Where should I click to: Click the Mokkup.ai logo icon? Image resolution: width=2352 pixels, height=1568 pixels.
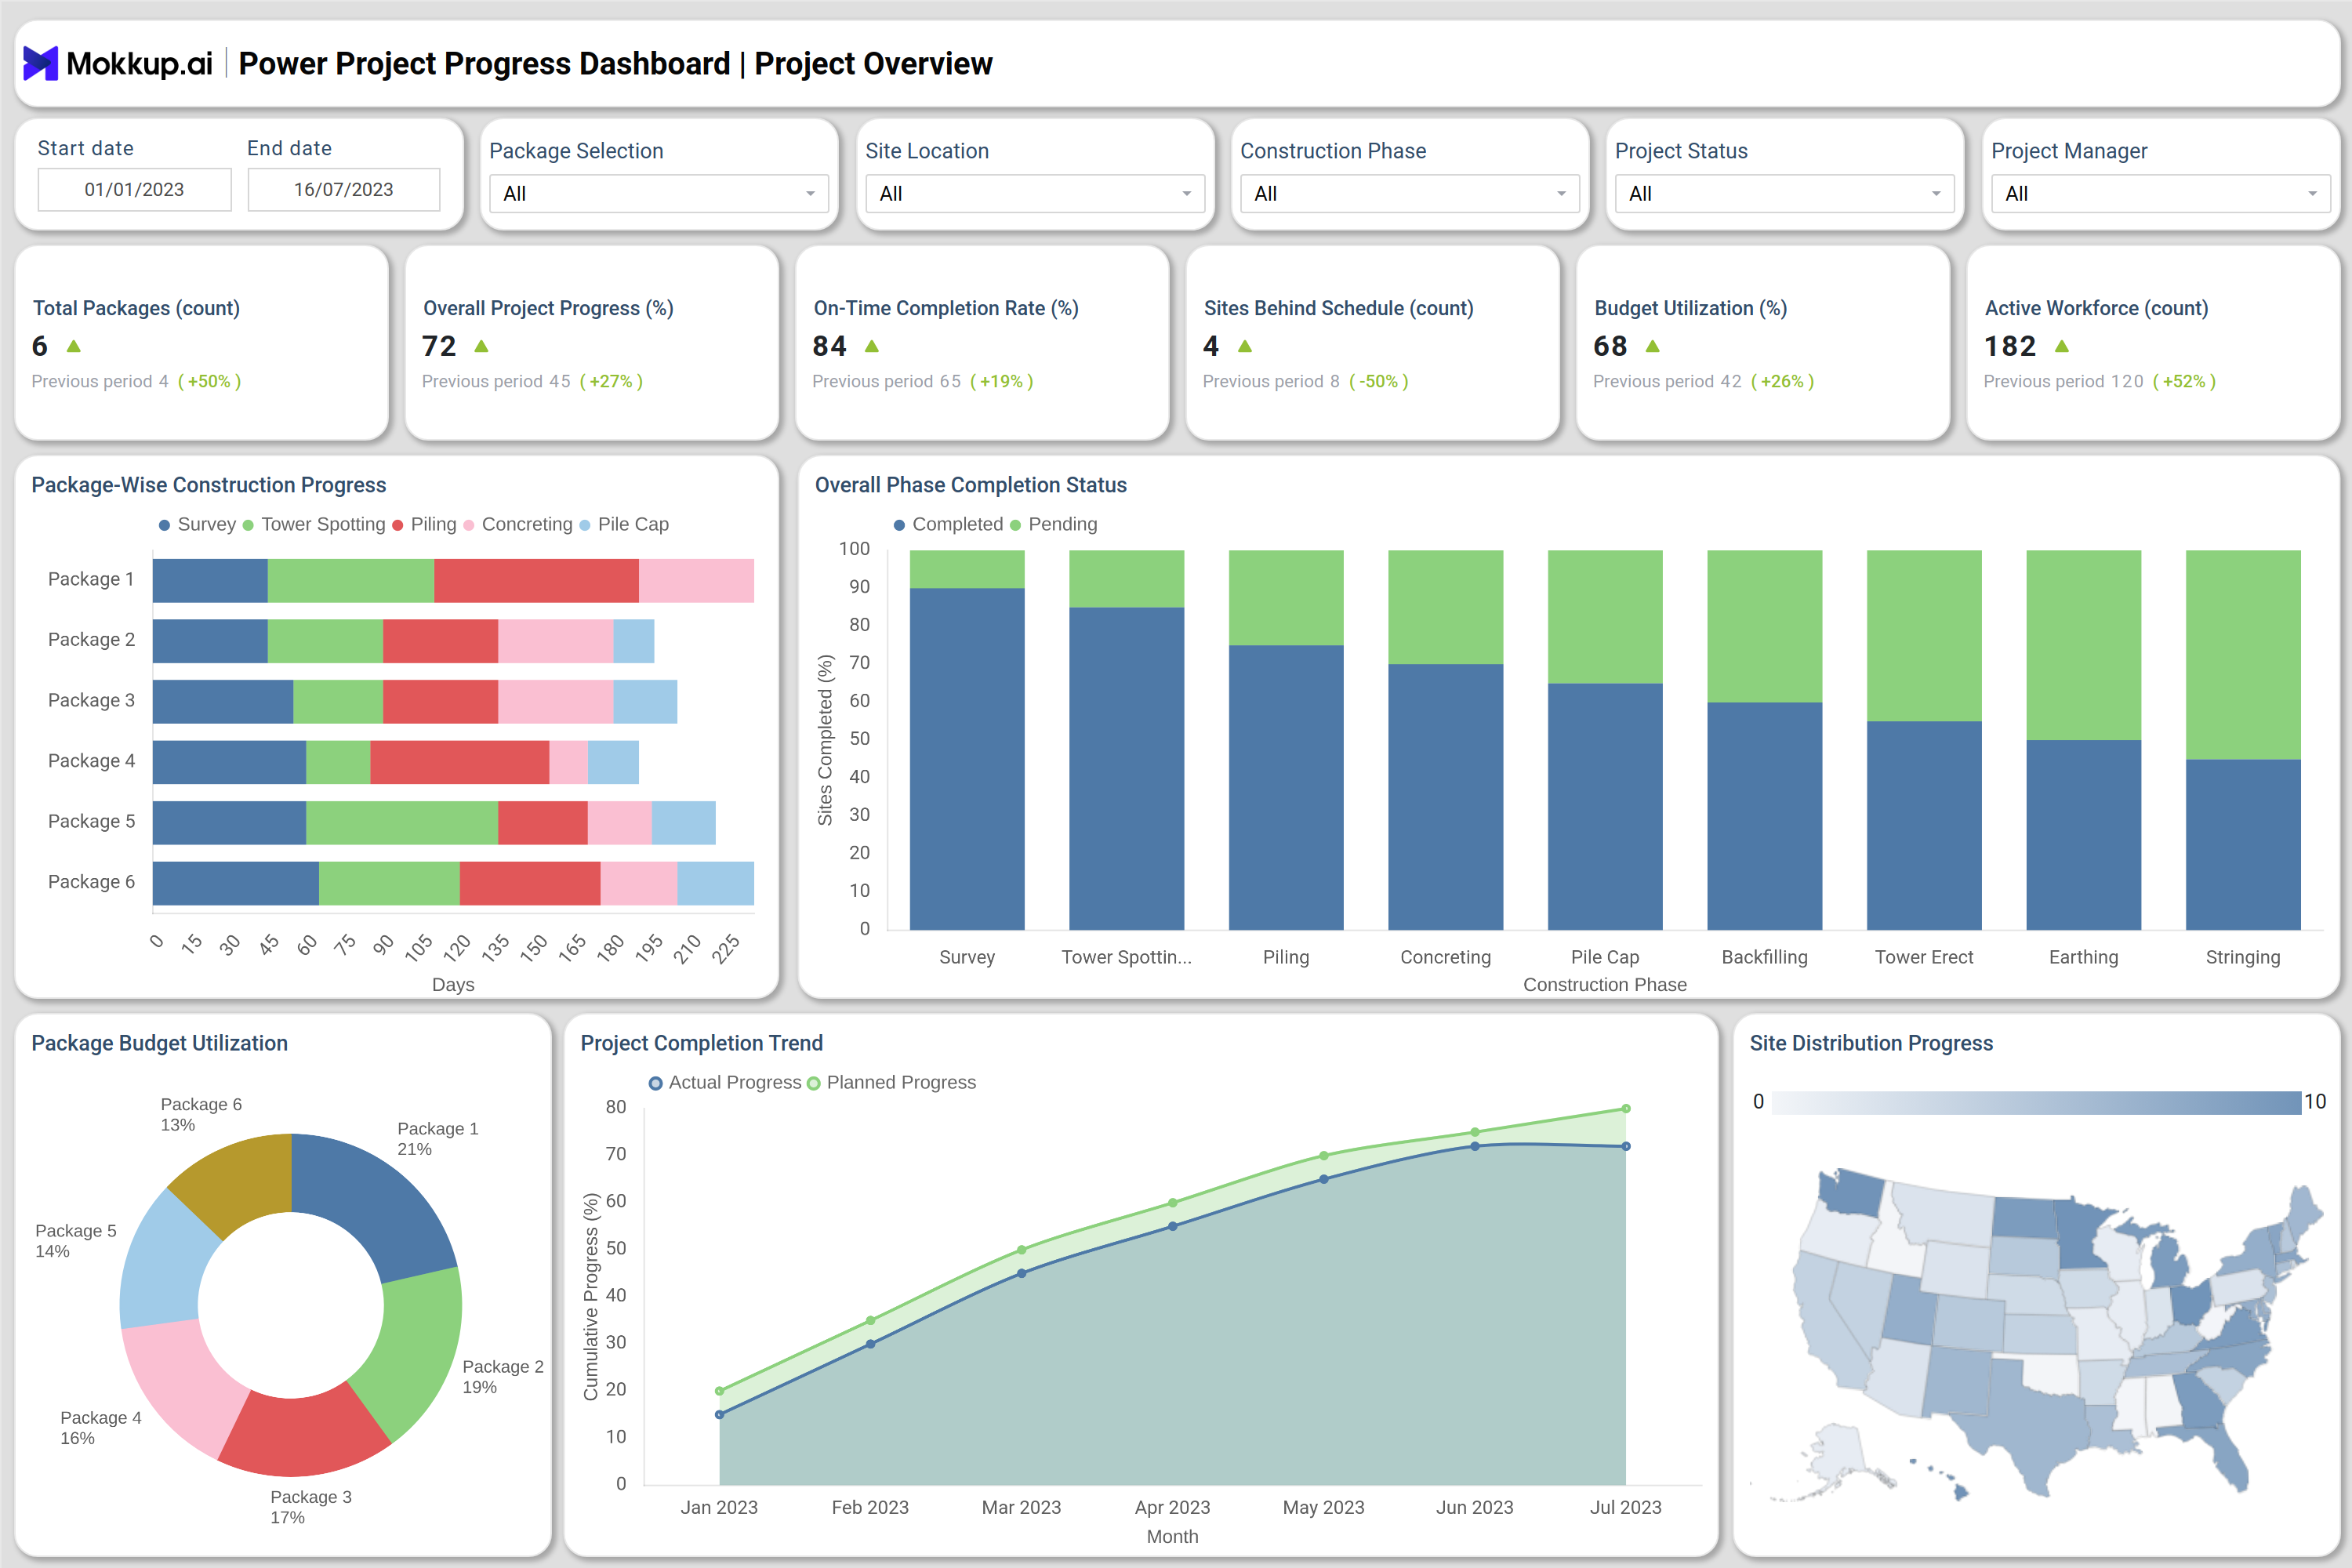click(41, 63)
